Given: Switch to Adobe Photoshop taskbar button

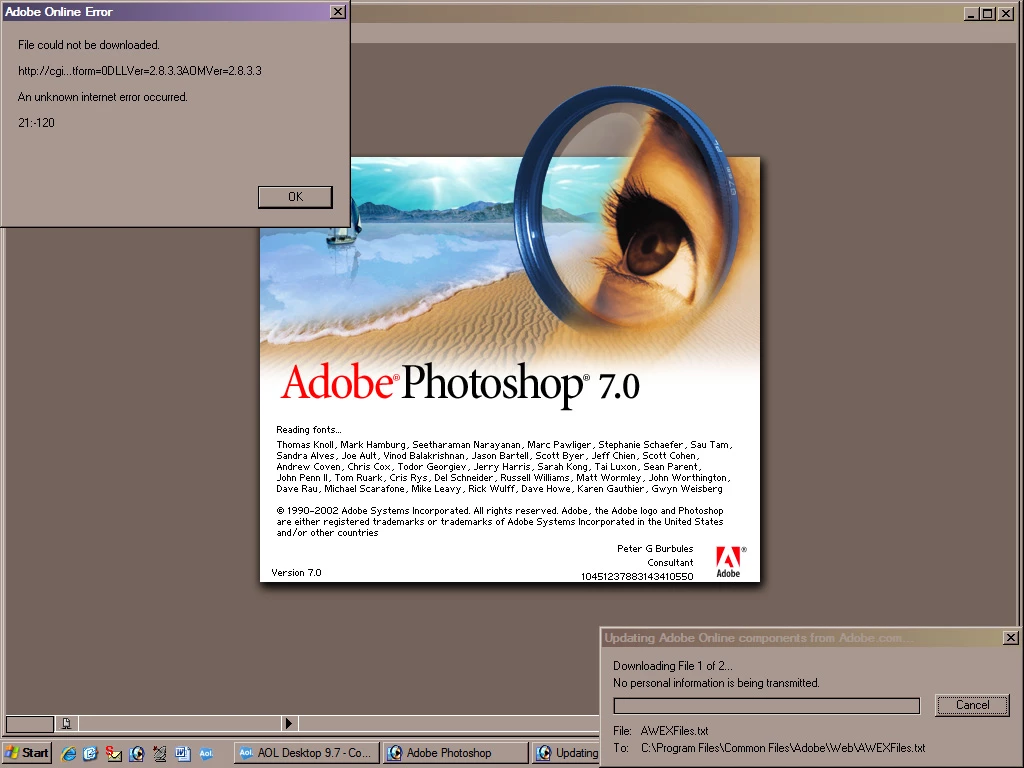Looking at the screenshot, I should pos(455,753).
